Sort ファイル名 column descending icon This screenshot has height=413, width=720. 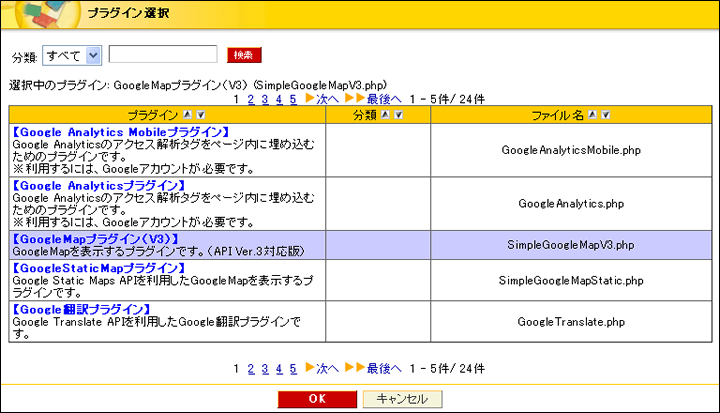pos(605,116)
